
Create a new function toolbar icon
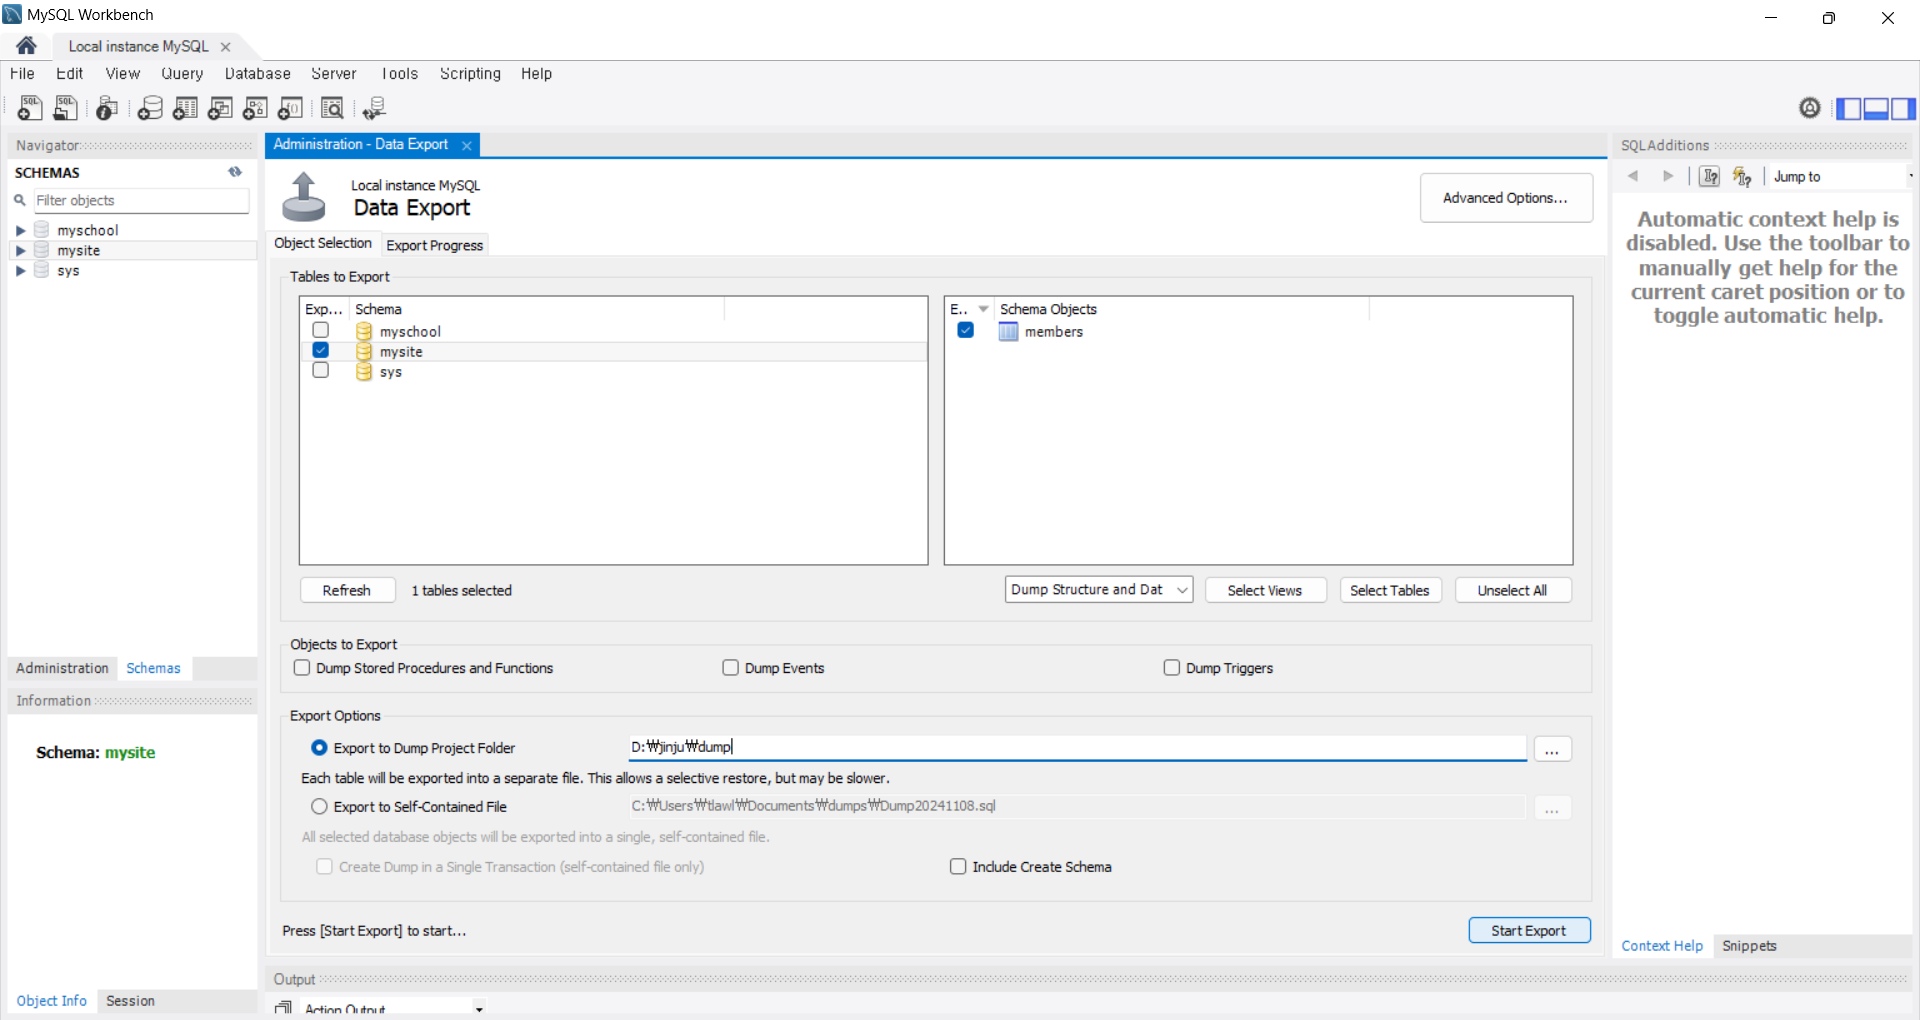click(x=290, y=108)
